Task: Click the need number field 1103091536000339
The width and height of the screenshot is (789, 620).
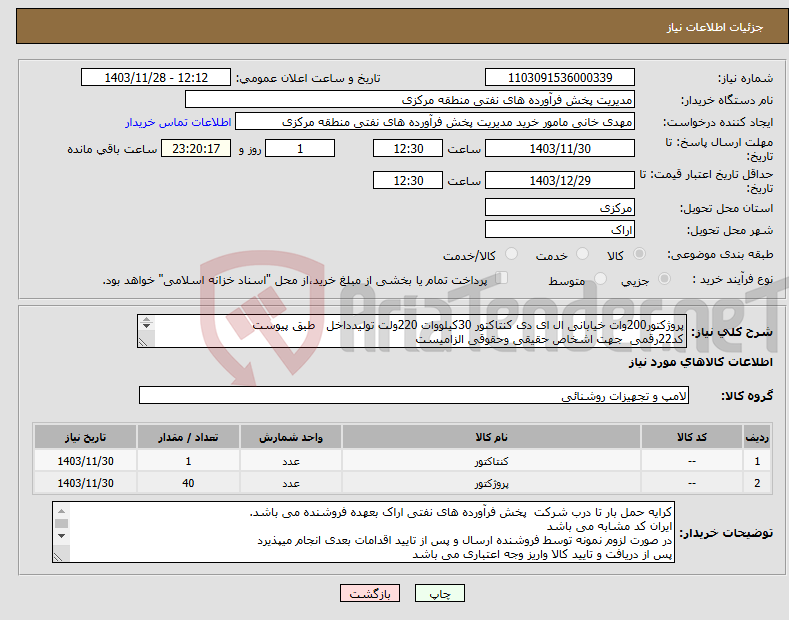Action: [x=560, y=78]
